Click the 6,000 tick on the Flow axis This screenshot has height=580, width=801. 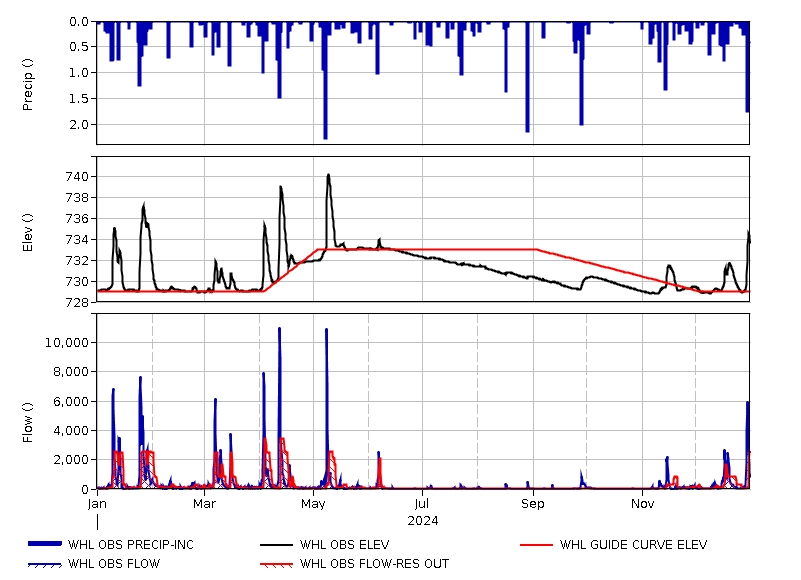[70, 401]
